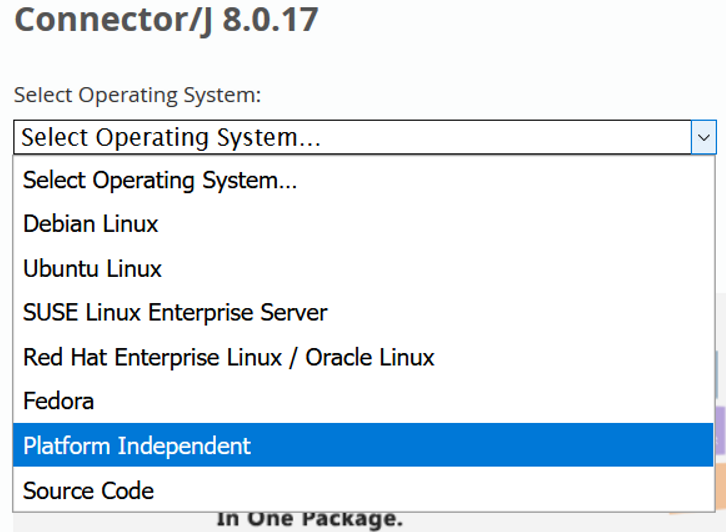726x532 pixels.
Task: Select Debian Linux from the list
Action: coord(363,224)
